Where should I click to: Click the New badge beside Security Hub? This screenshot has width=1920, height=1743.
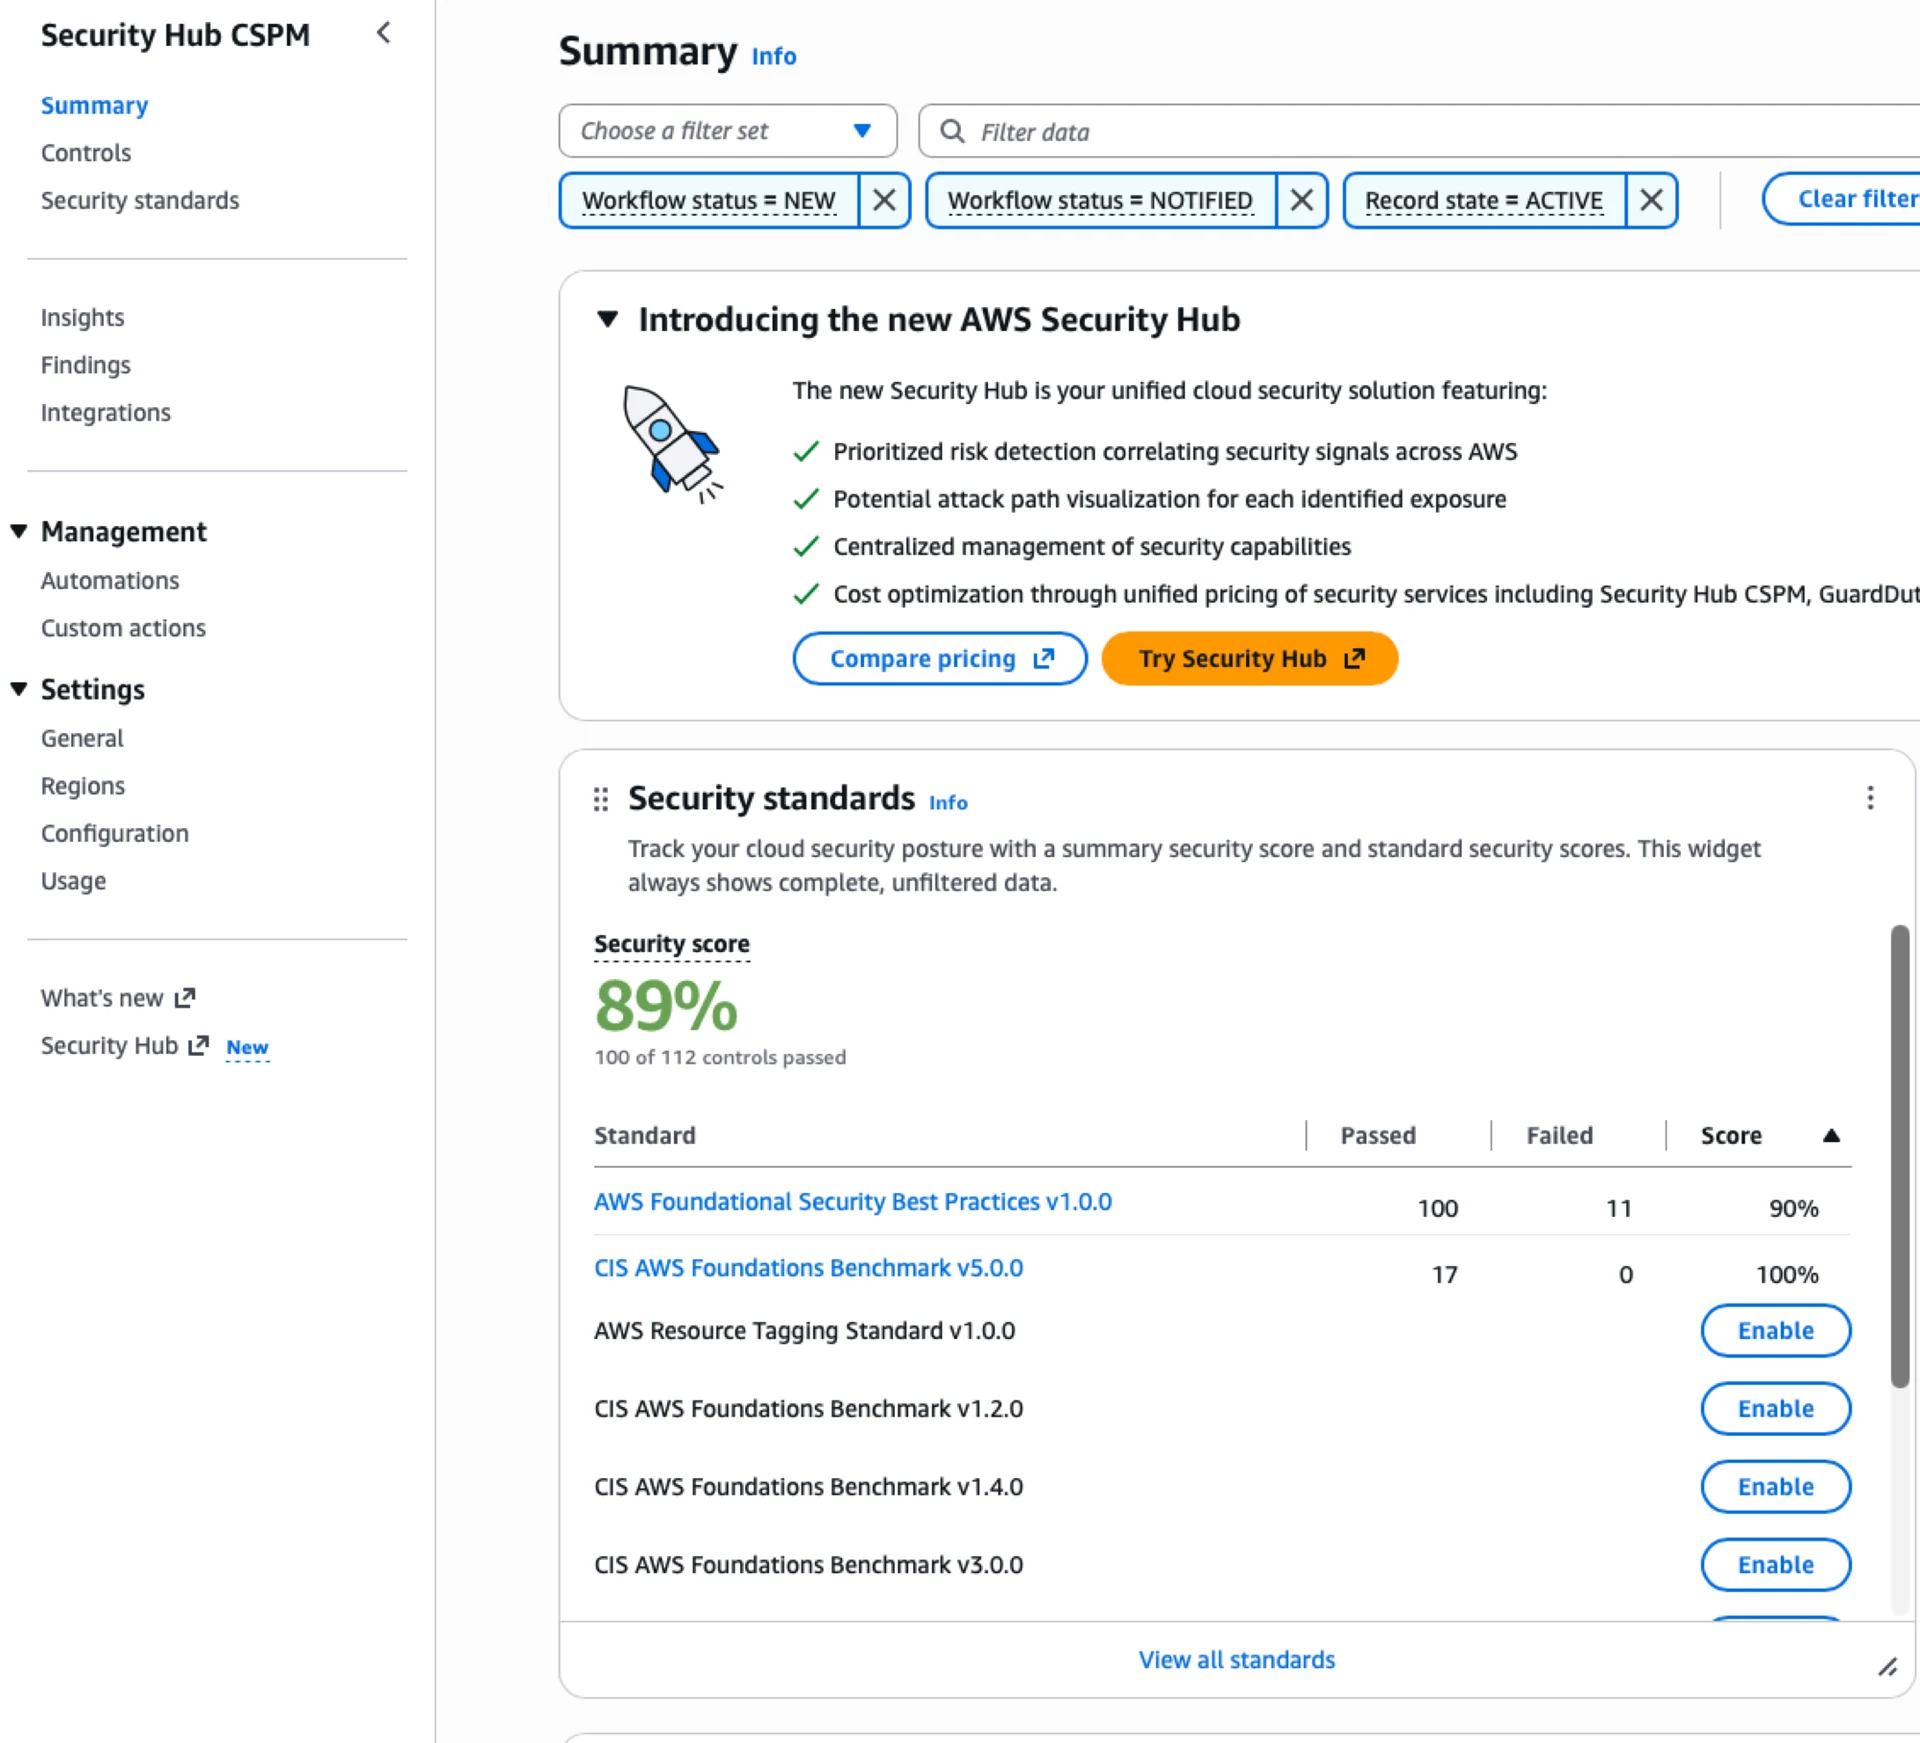[247, 1047]
